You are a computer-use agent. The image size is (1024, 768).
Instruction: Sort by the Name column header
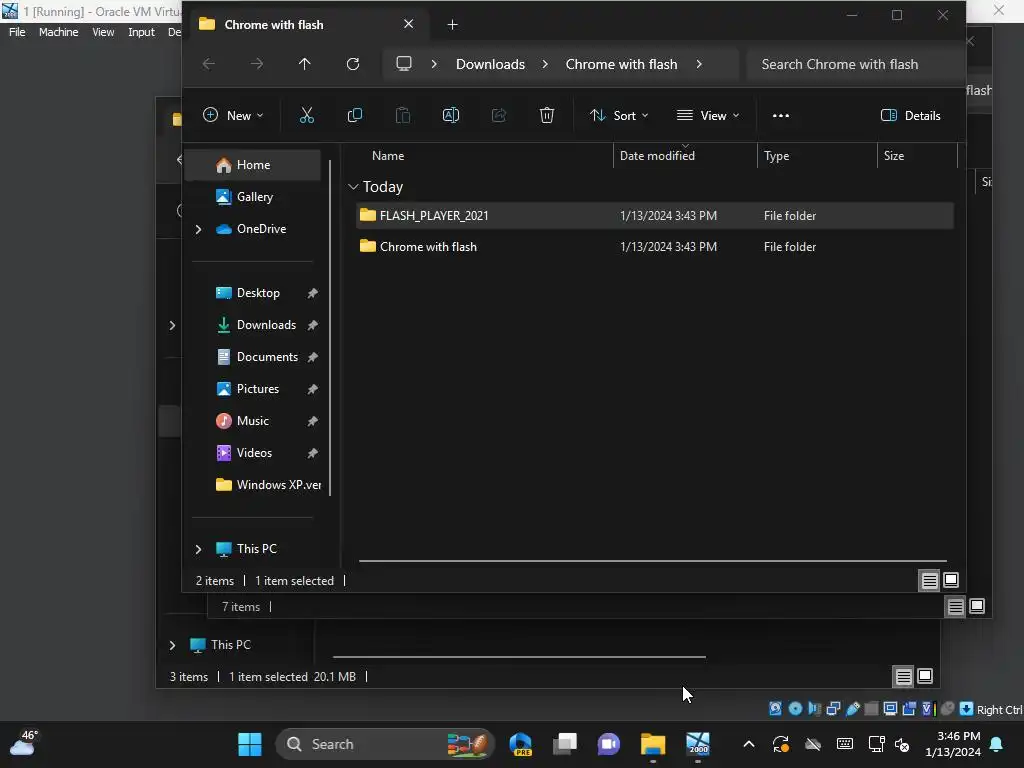click(388, 156)
